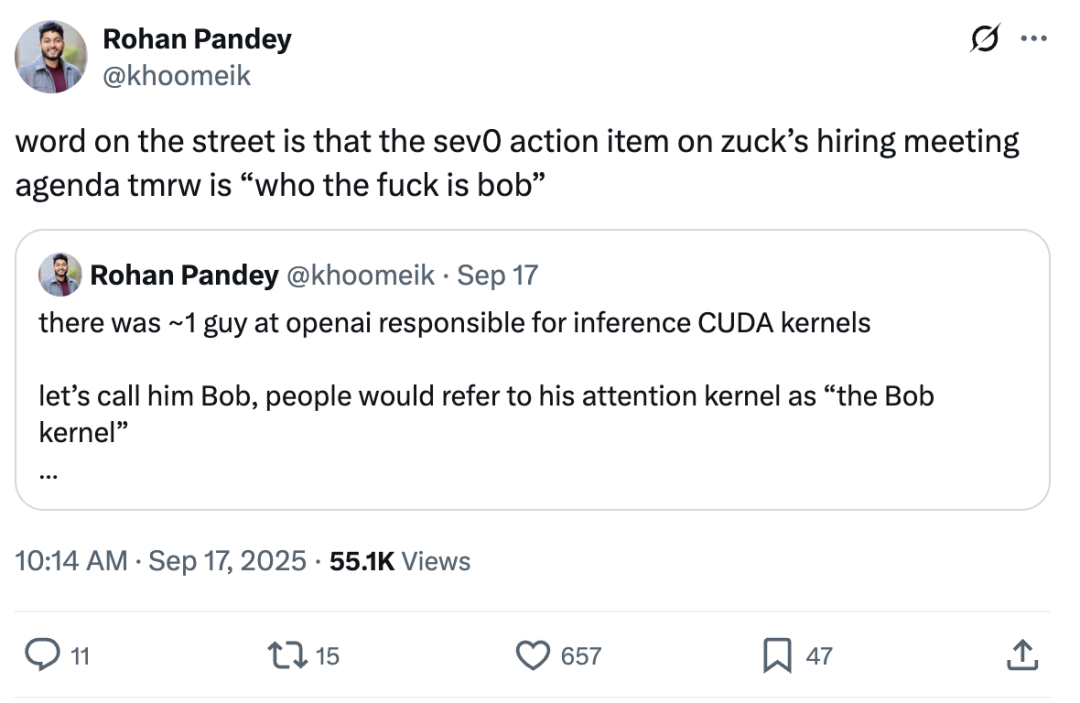1080x703 pixels.
Task: Expand the quoted tweet's truncated ellipsis
Action: tap(48, 475)
